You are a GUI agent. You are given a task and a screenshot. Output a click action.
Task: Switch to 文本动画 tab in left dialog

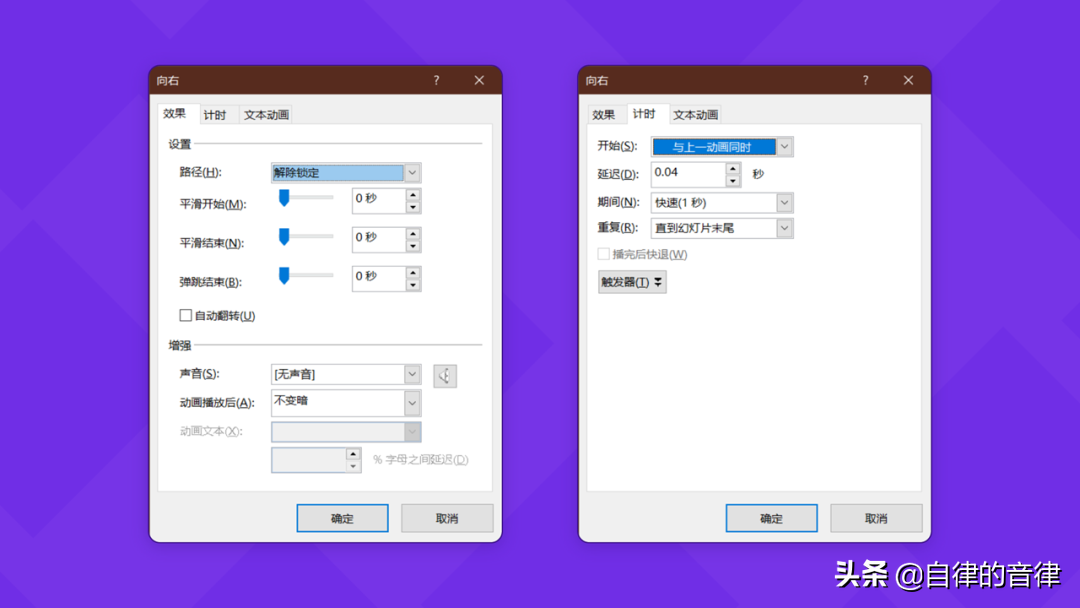pos(266,114)
